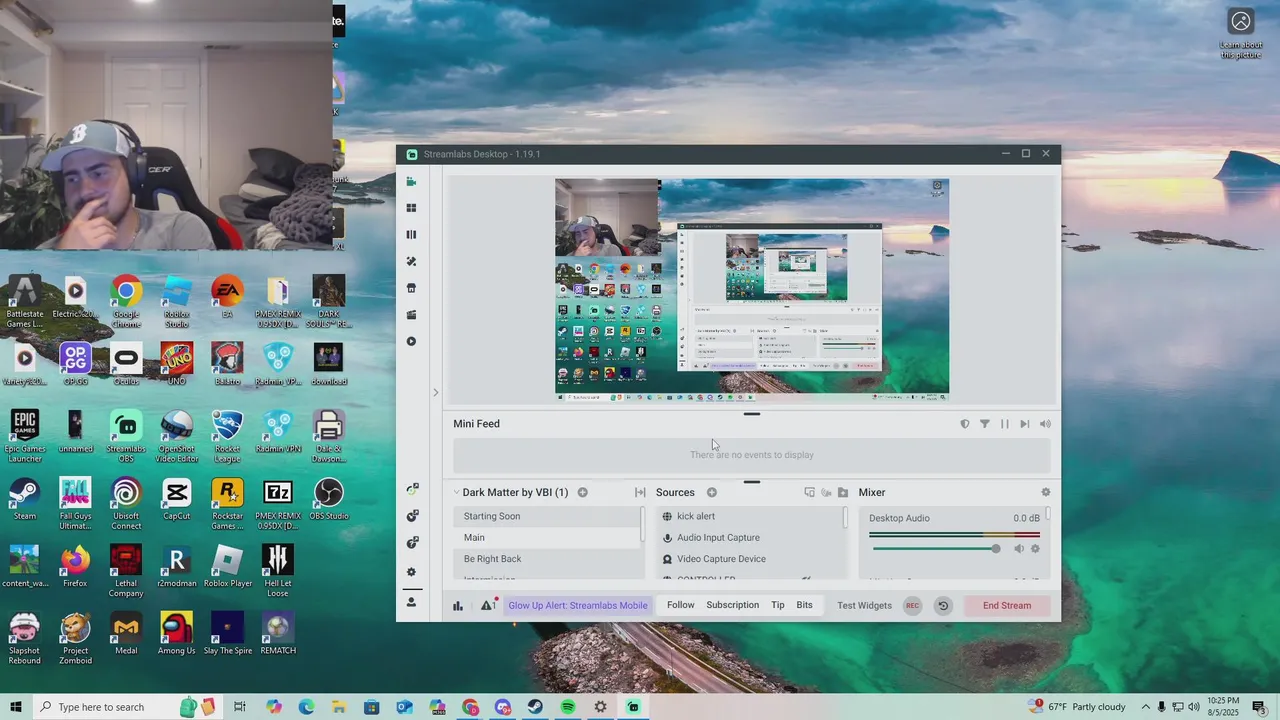Open replay buffer icon next to REC
The image size is (1280, 720).
pos(943,605)
